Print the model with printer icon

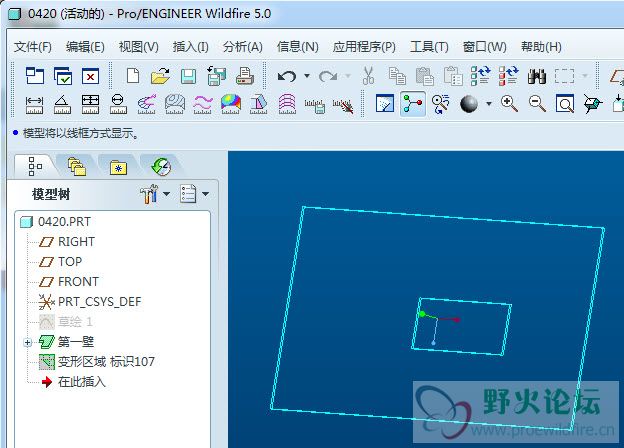pyautogui.click(x=245, y=76)
